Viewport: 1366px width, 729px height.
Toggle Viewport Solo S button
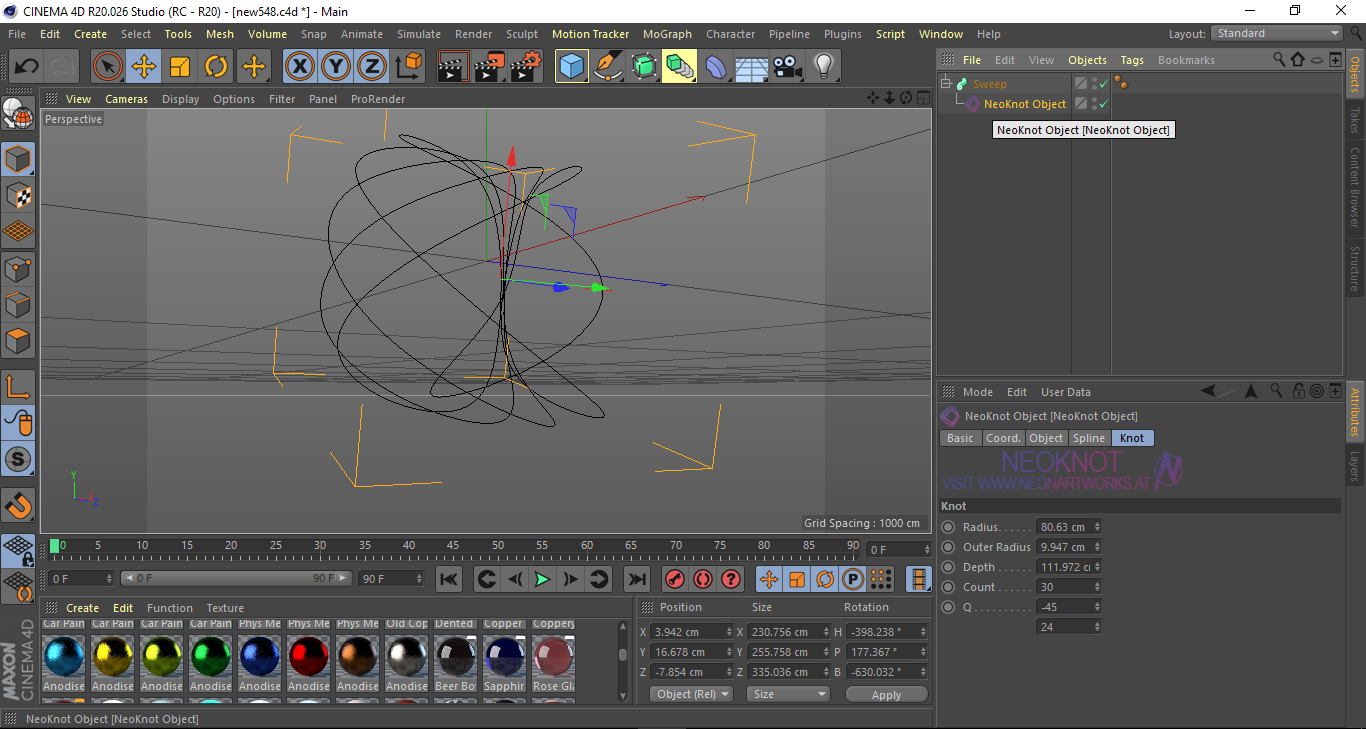tap(18, 460)
